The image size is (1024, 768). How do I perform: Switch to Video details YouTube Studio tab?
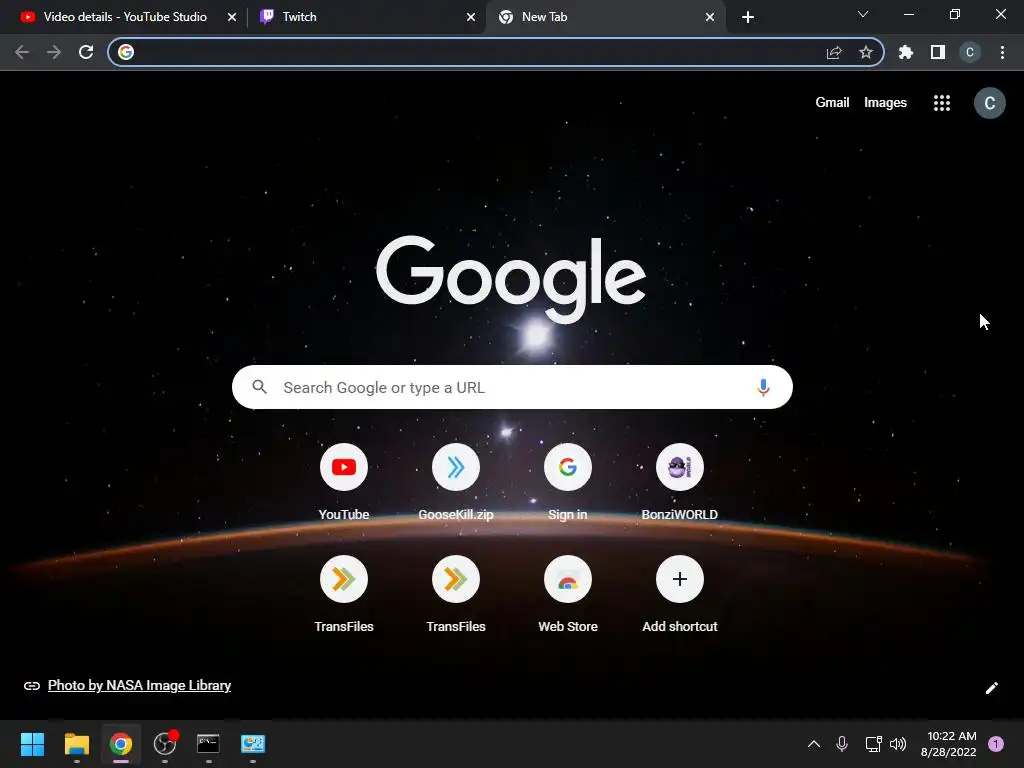pos(125,17)
